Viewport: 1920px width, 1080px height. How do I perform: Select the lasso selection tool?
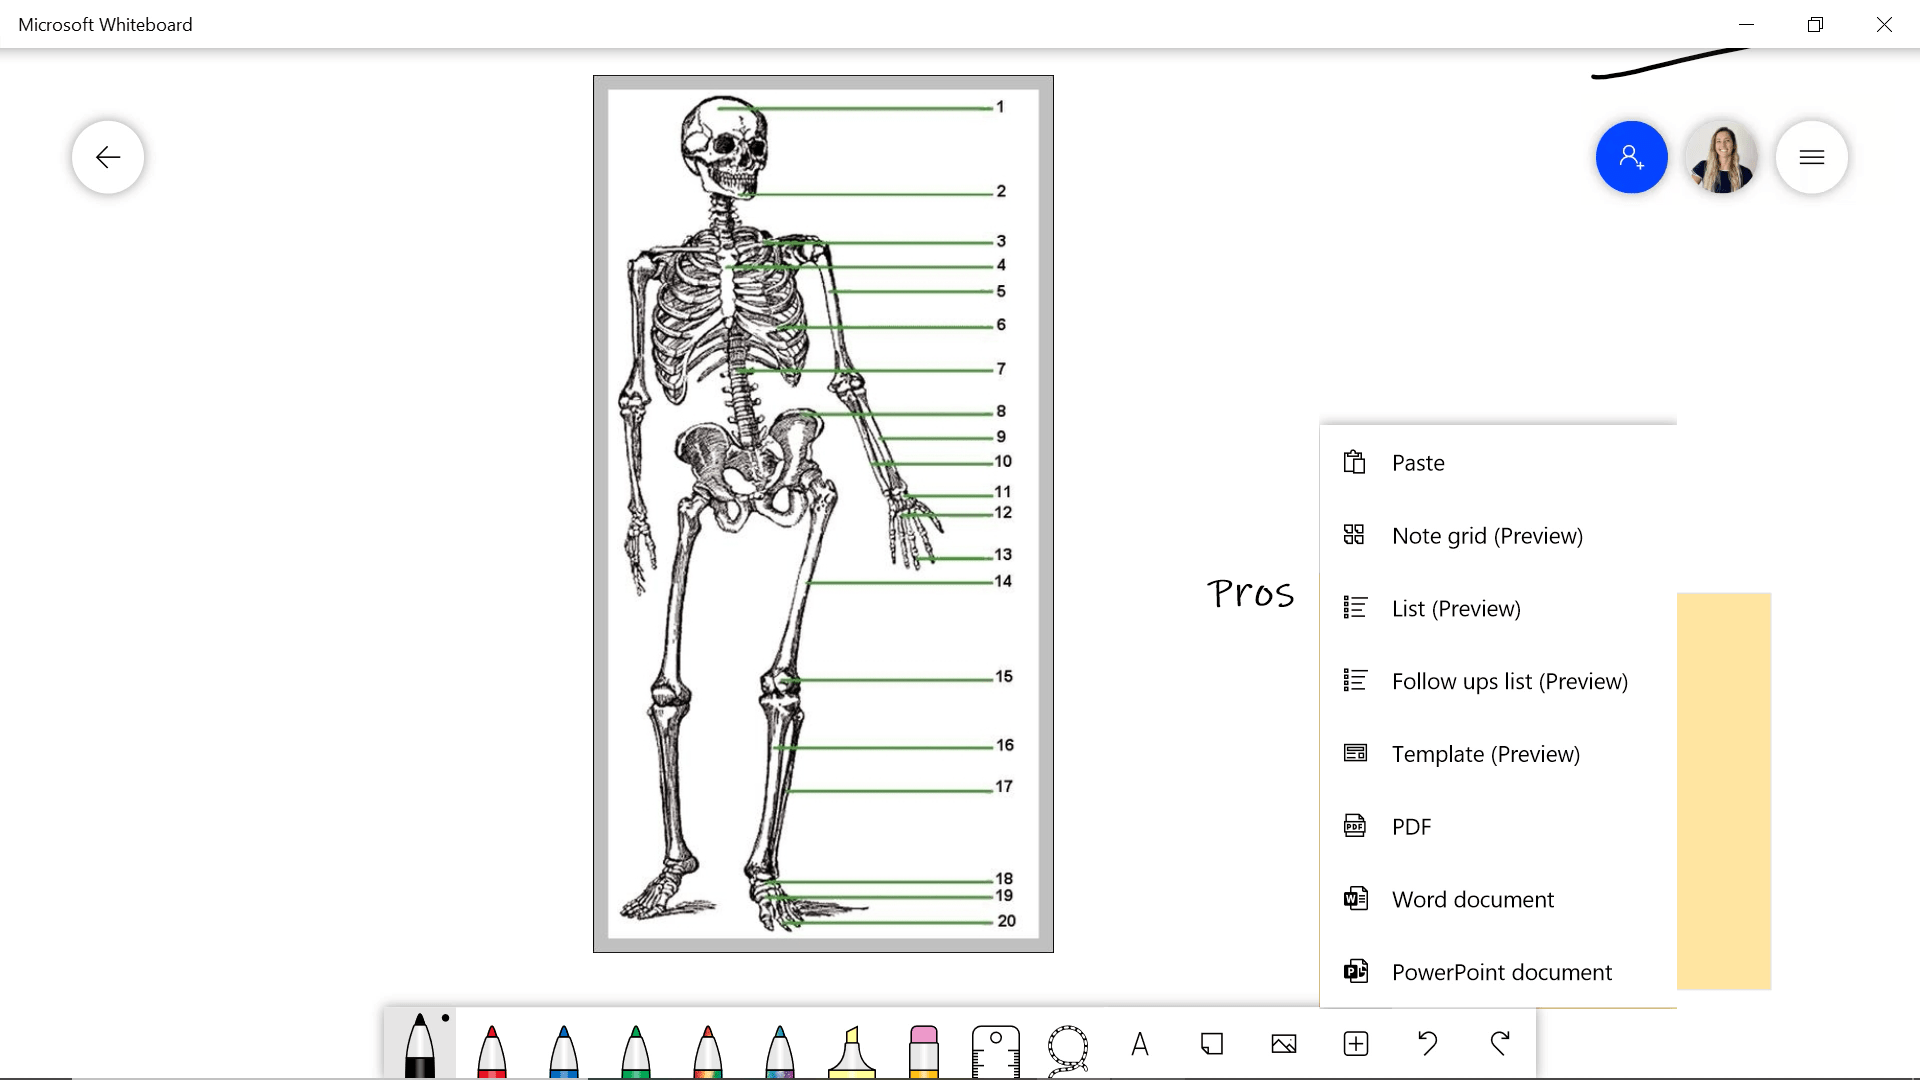1068,1050
